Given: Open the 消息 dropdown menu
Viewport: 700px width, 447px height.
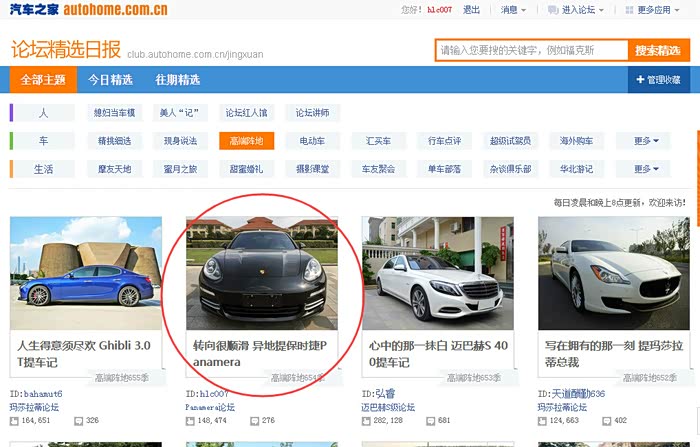Looking at the screenshot, I should coord(513,10).
